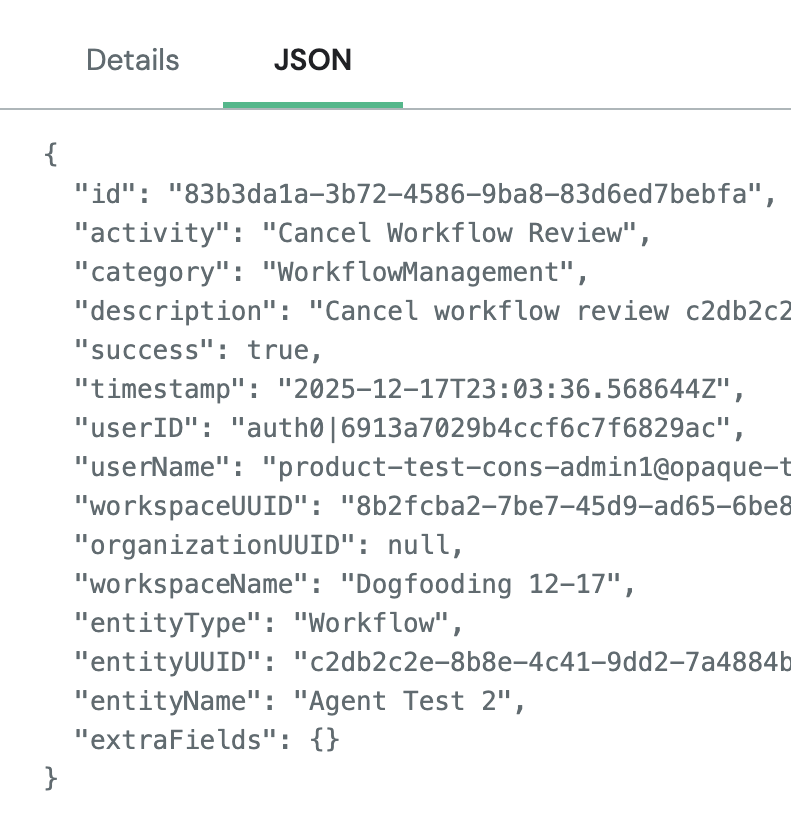
Task: Click the timestamp value 2025-12-17T23:03:36.568644Z
Action: 510,389
